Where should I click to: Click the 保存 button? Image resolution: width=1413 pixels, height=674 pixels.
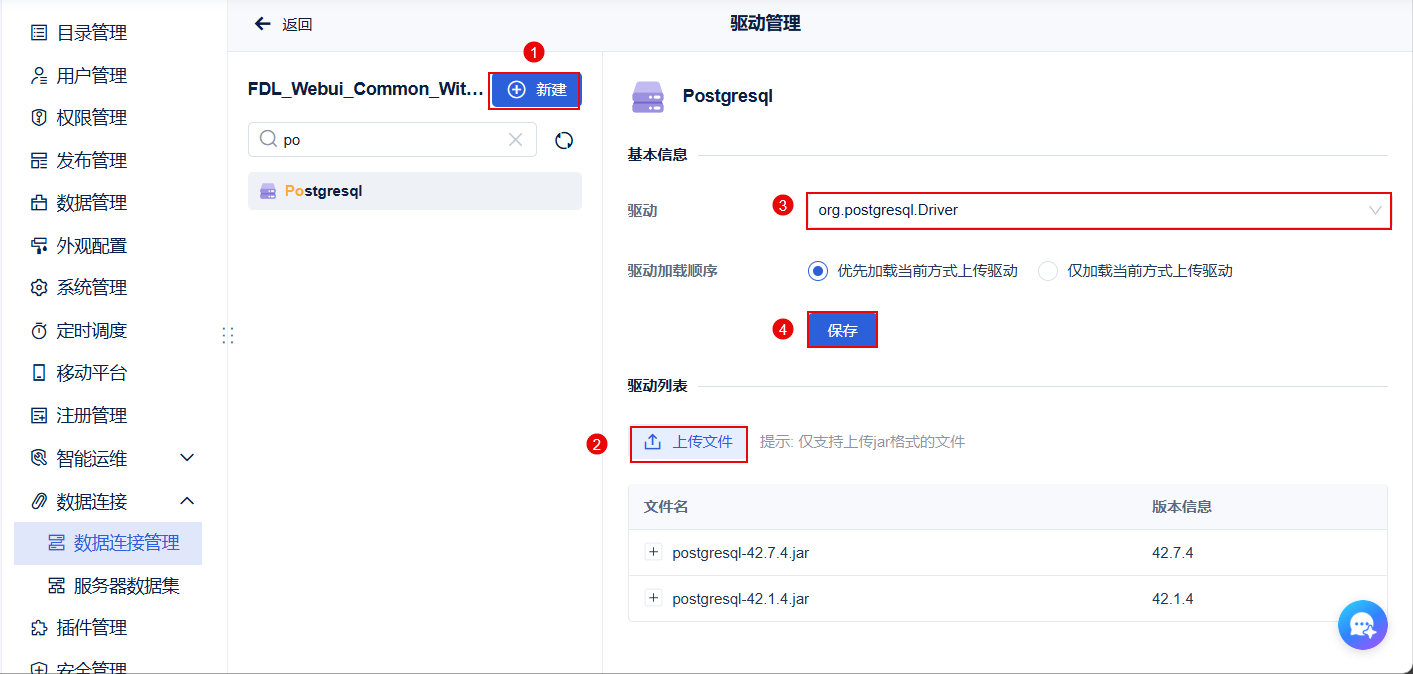(842, 330)
